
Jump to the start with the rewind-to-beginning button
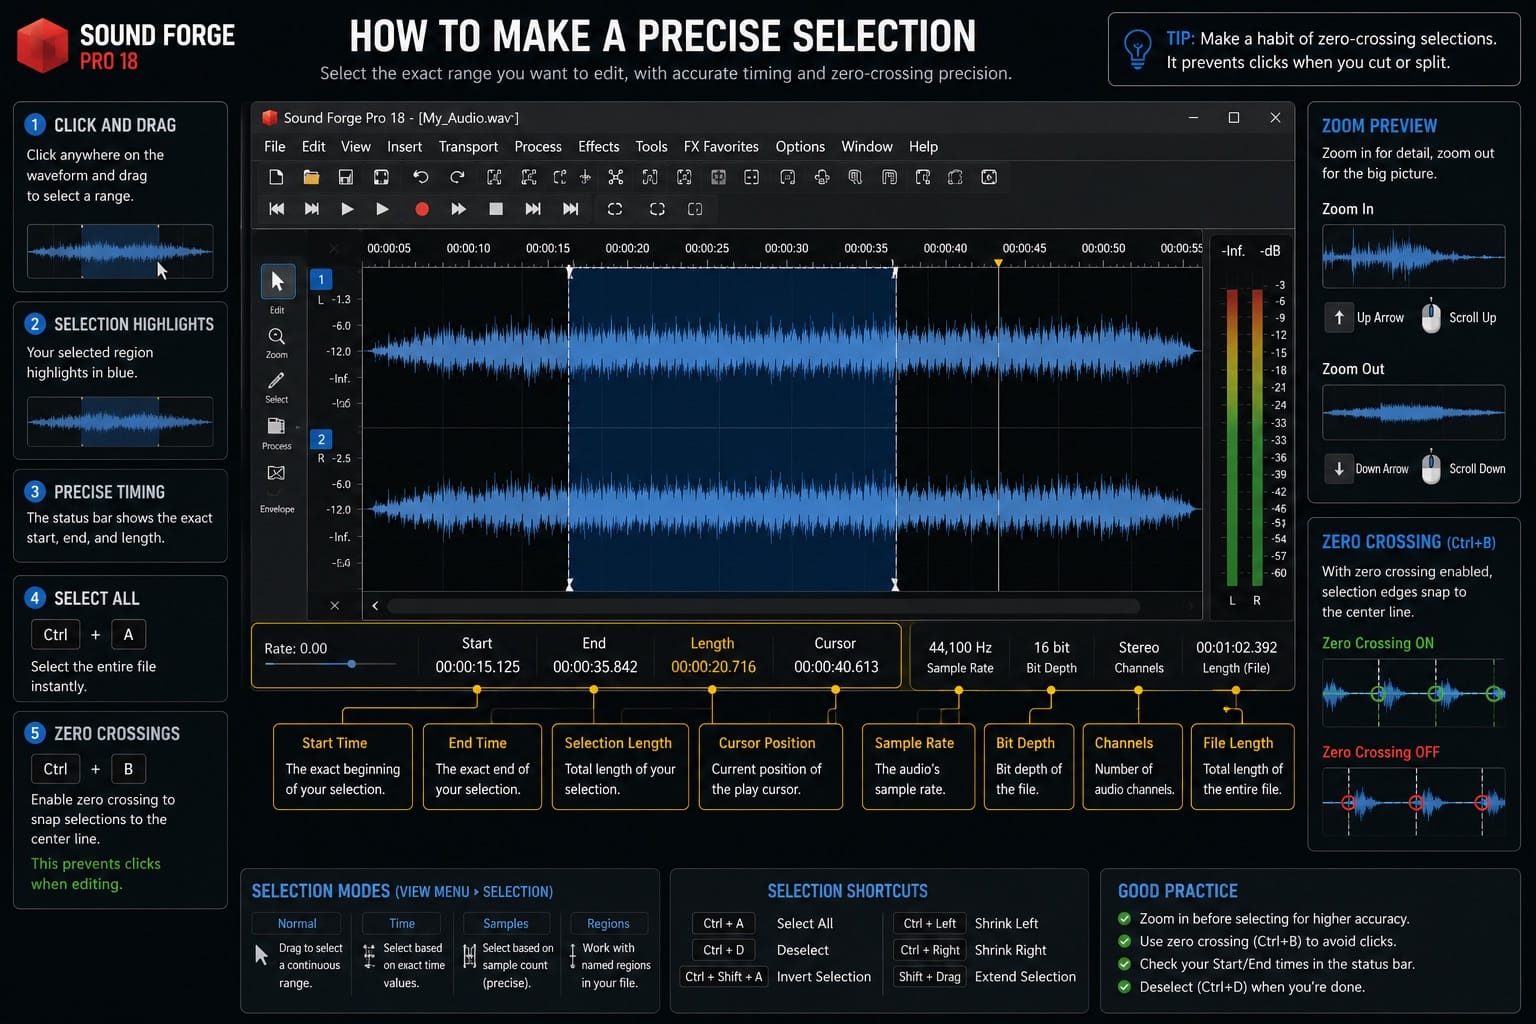[x=277, y=209]
